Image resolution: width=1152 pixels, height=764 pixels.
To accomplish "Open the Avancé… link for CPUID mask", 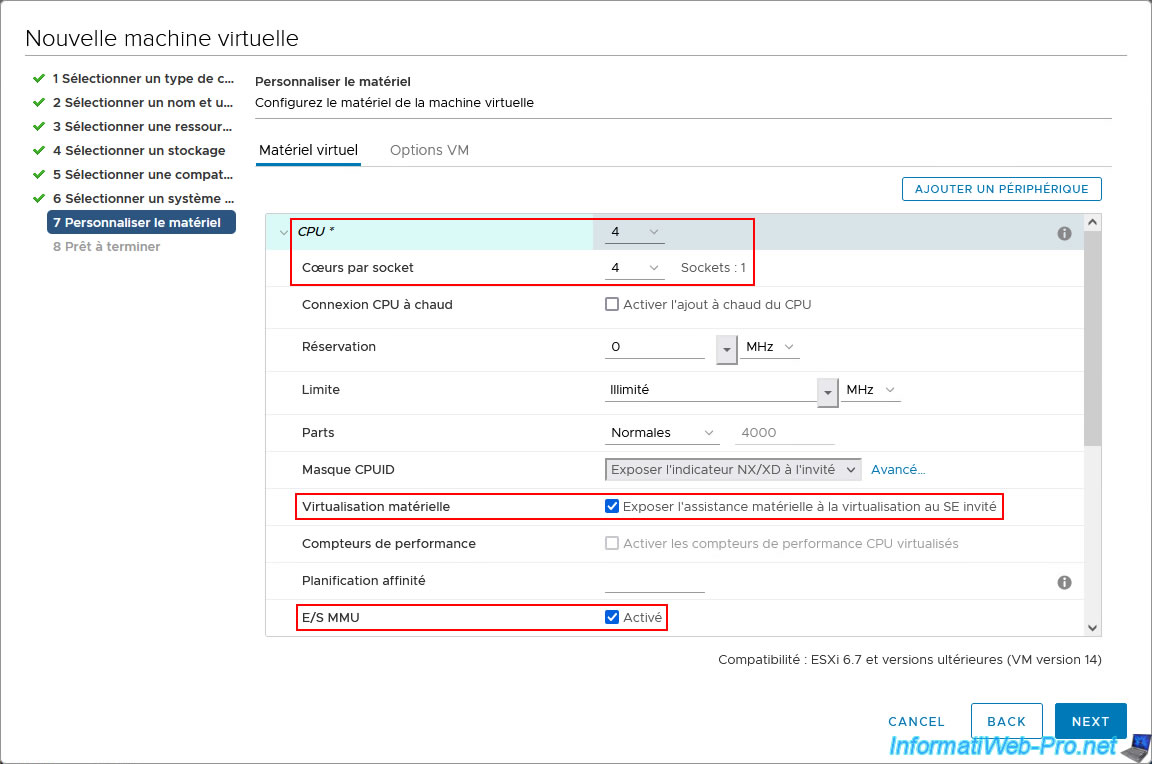I will point(898,470).
